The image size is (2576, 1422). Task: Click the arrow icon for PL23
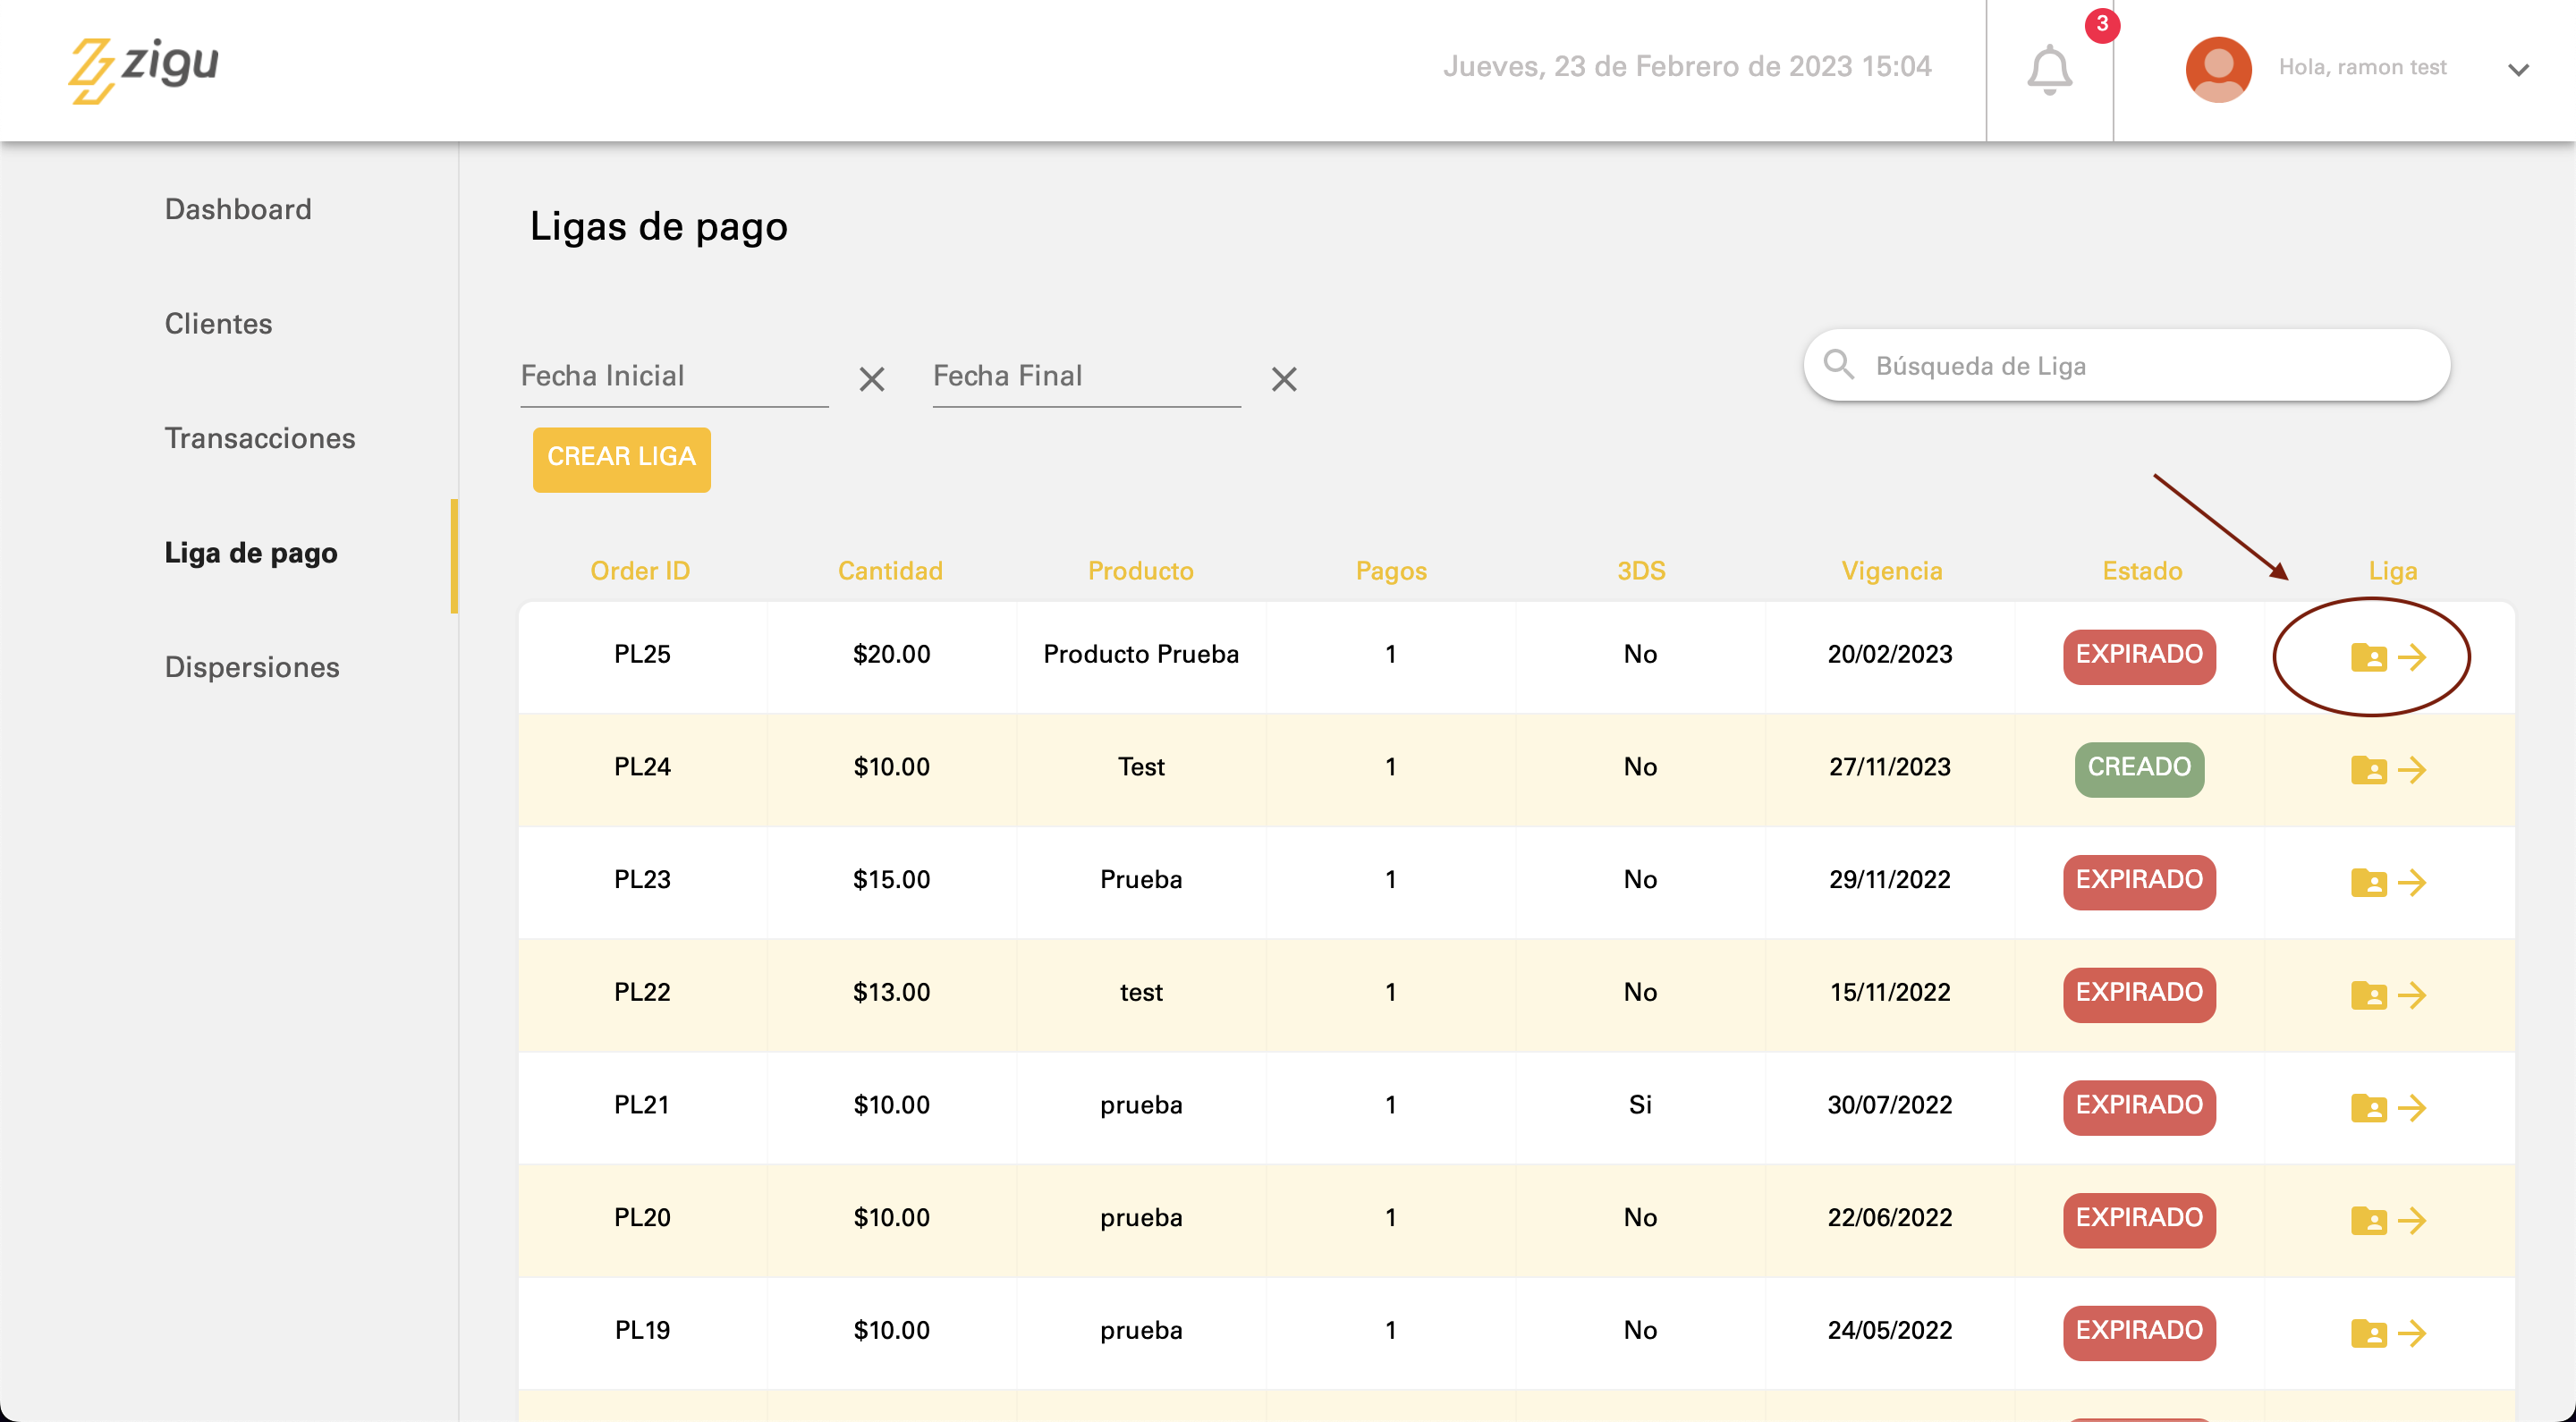pyautogui.click(x=2412, y=882)
